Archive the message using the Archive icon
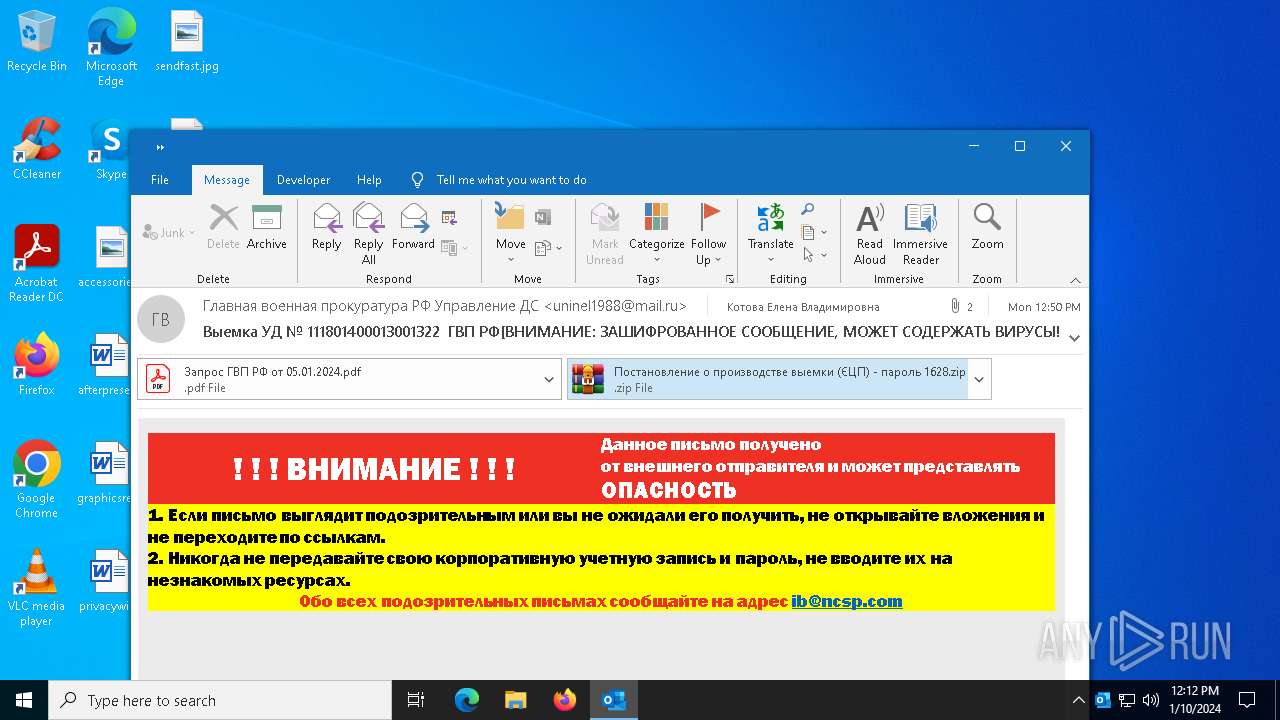1280x720 pixels. tap(266, 228)
